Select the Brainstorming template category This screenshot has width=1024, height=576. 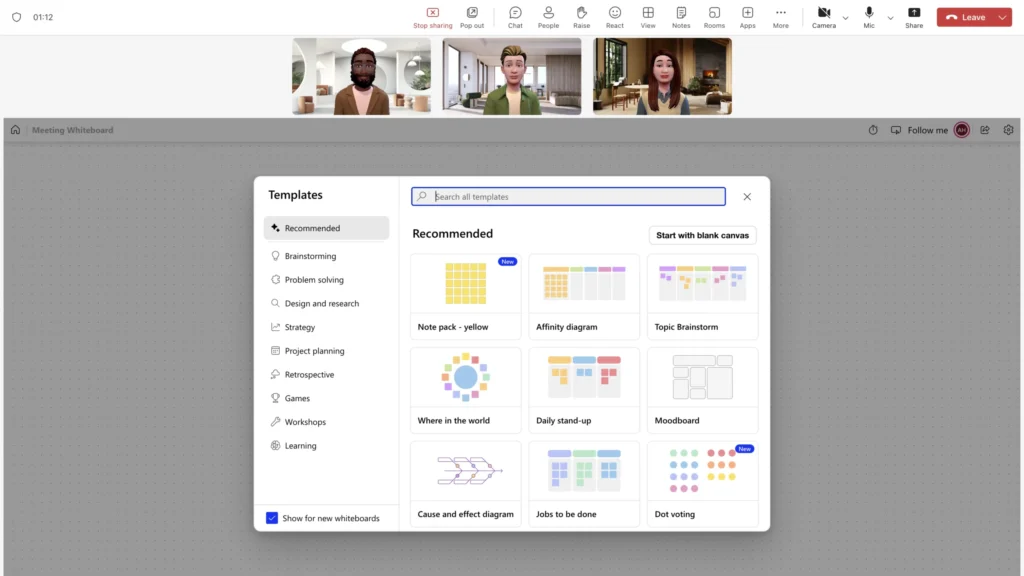(310, 255)
